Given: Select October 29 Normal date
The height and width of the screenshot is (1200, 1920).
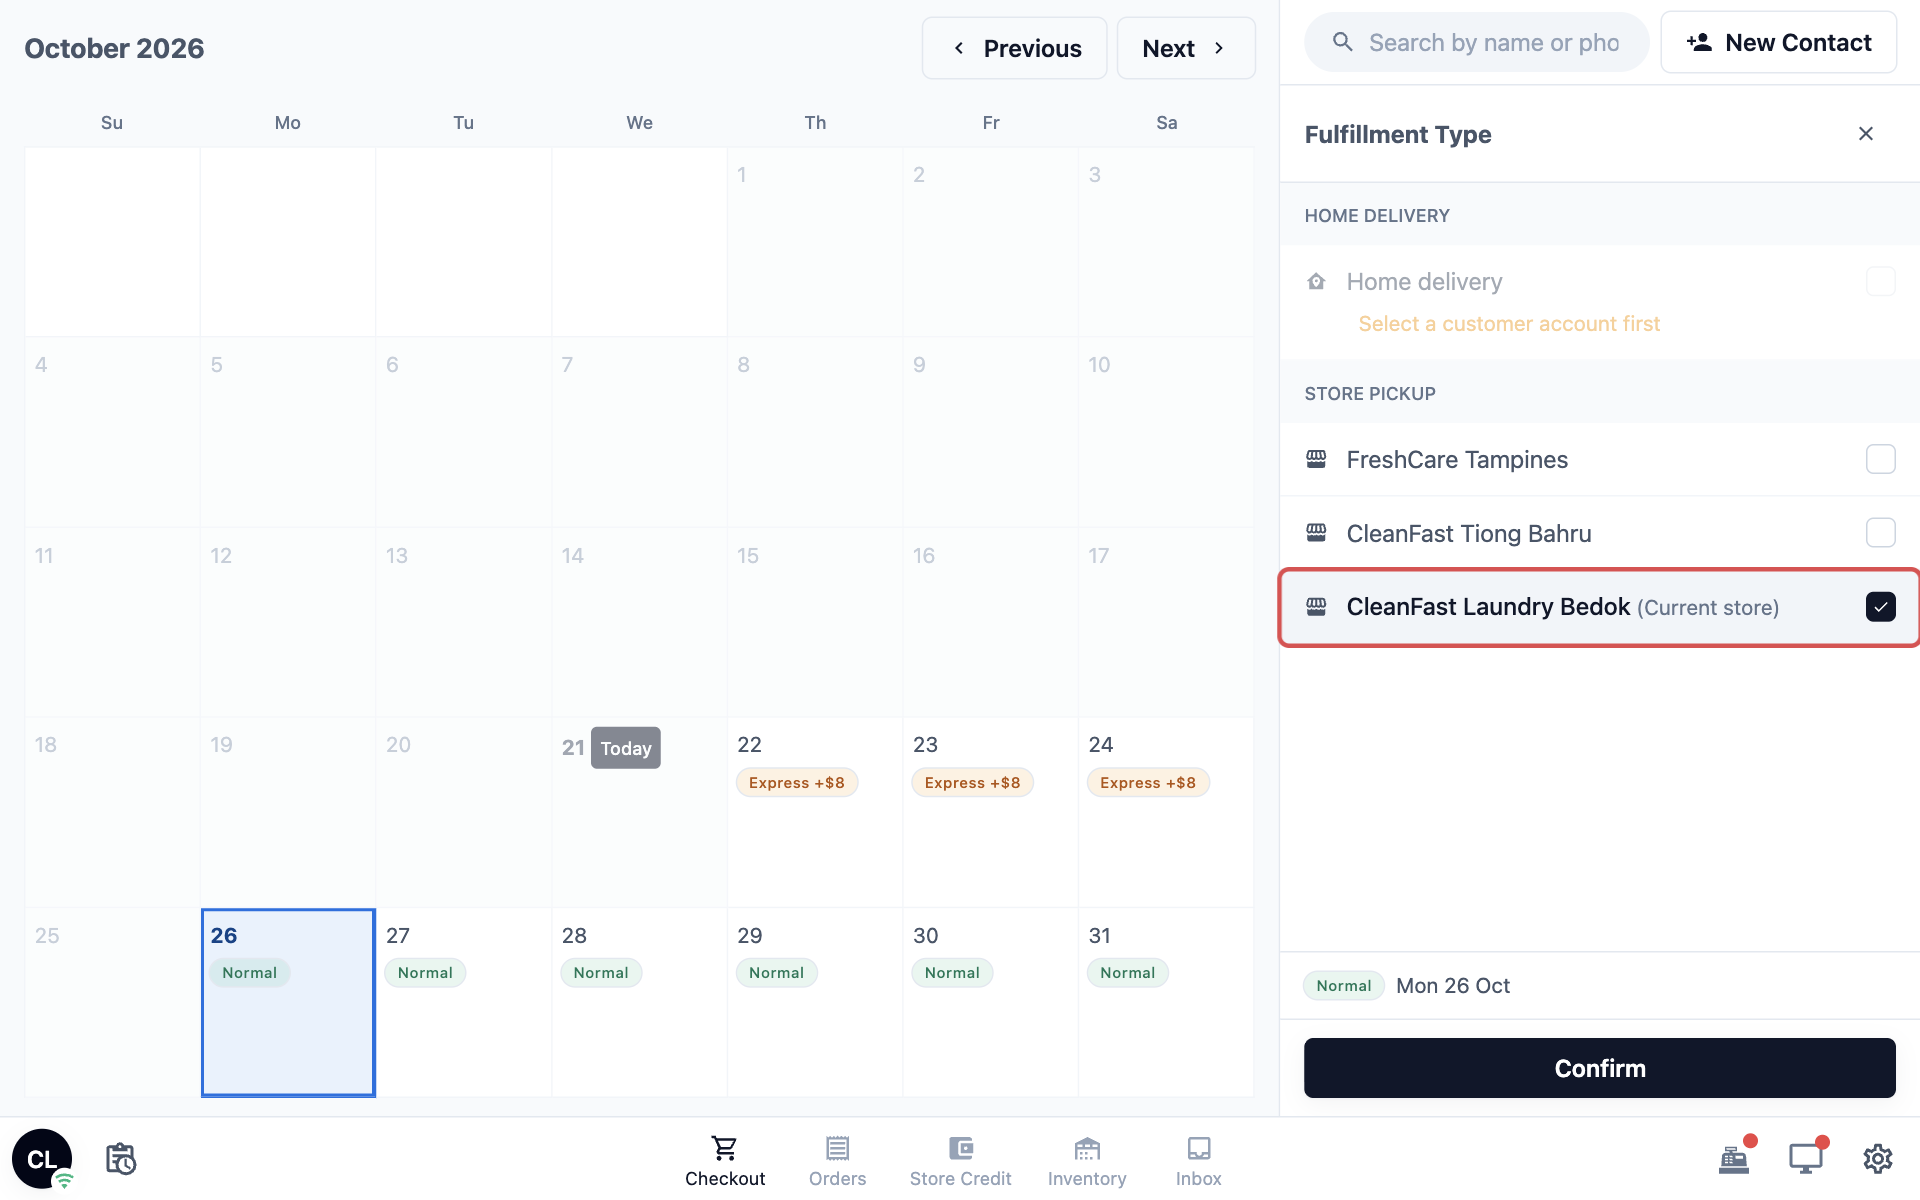Looking at the screenshot, I should click(815, 1002).
